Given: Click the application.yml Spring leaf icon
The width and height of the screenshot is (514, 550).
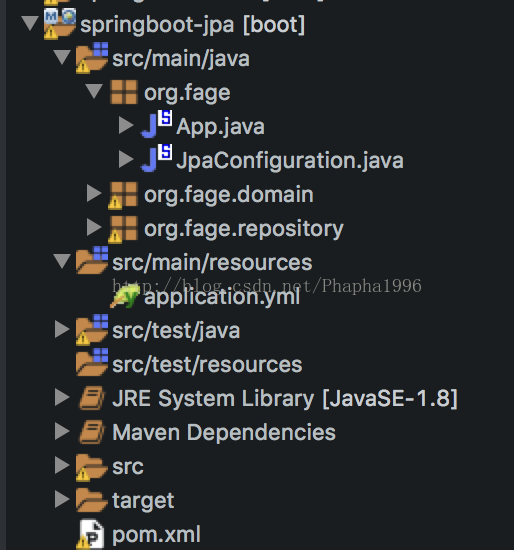Looking at the screenshot, I should (125, 296).
